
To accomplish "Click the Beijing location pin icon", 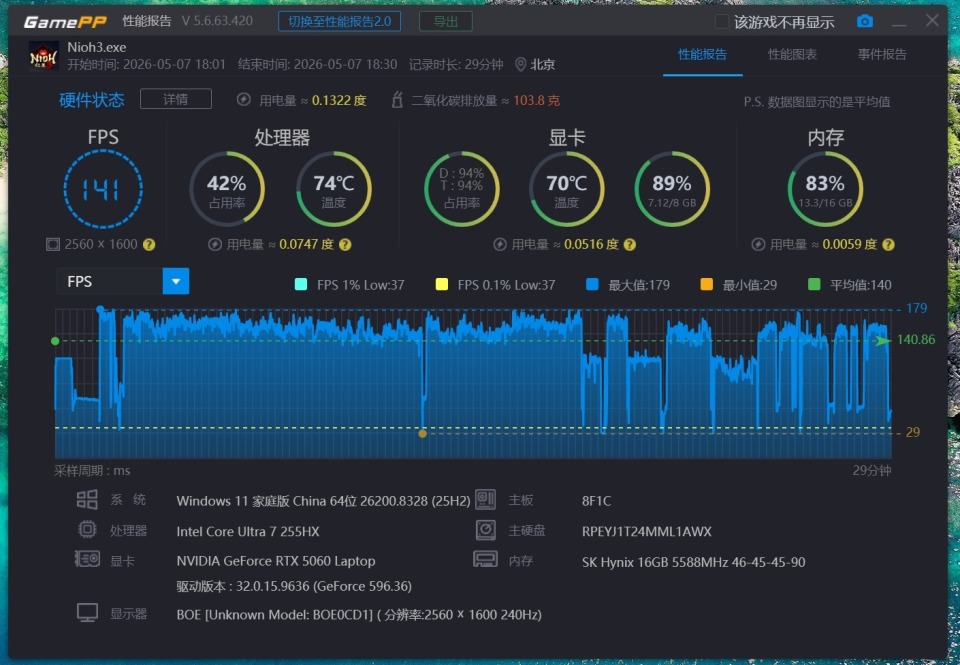I will pos(520,64).
